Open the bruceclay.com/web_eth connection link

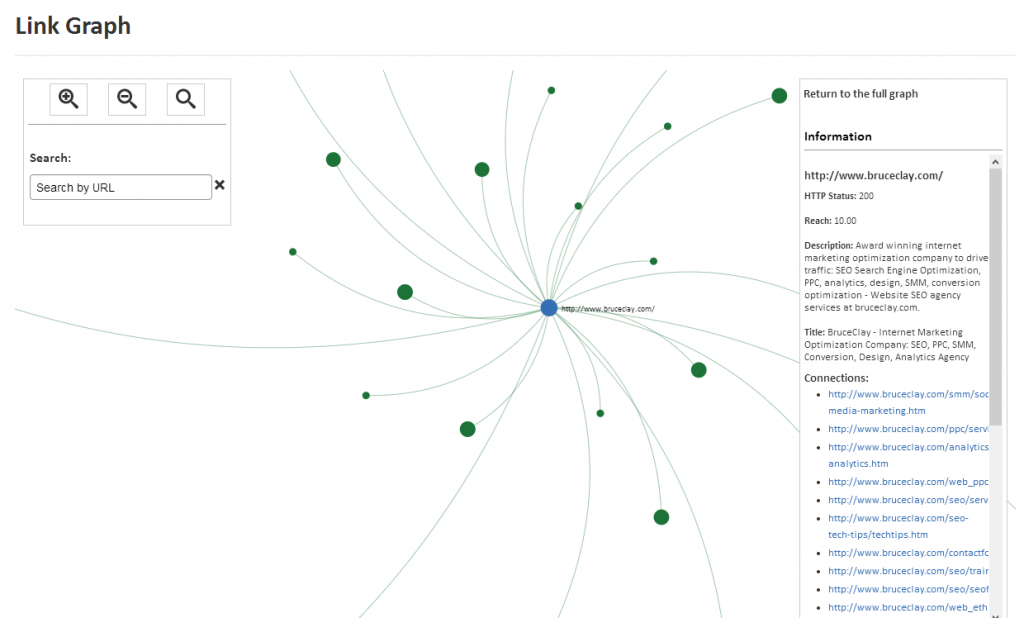click(x=908, y=608)
